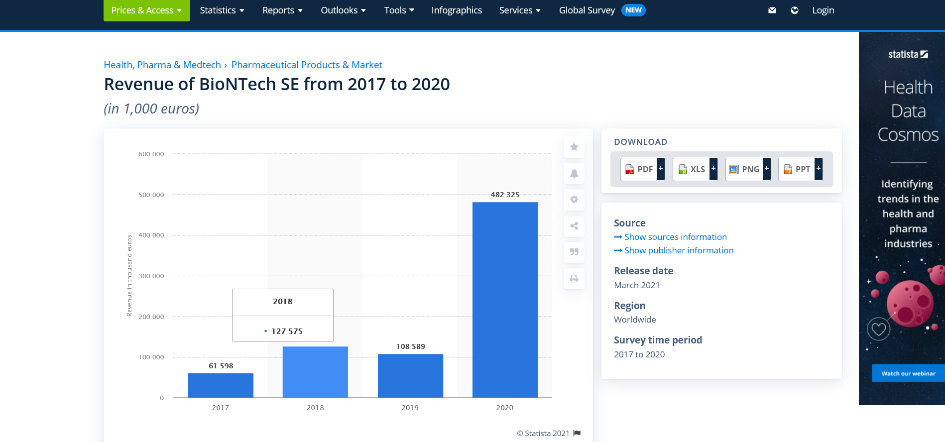The image size is (945, 442).
Task: Click the Statista logo in the ad
Action: point(908,54)
